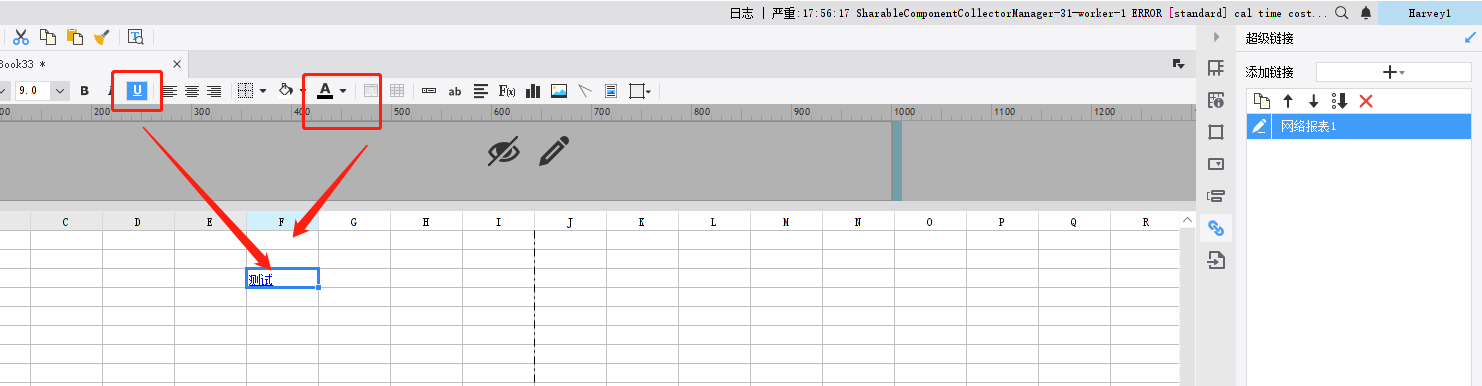Toggle Bold formatting
The height and width of the screenshot is (386, 1482).
tap(85, 91)
